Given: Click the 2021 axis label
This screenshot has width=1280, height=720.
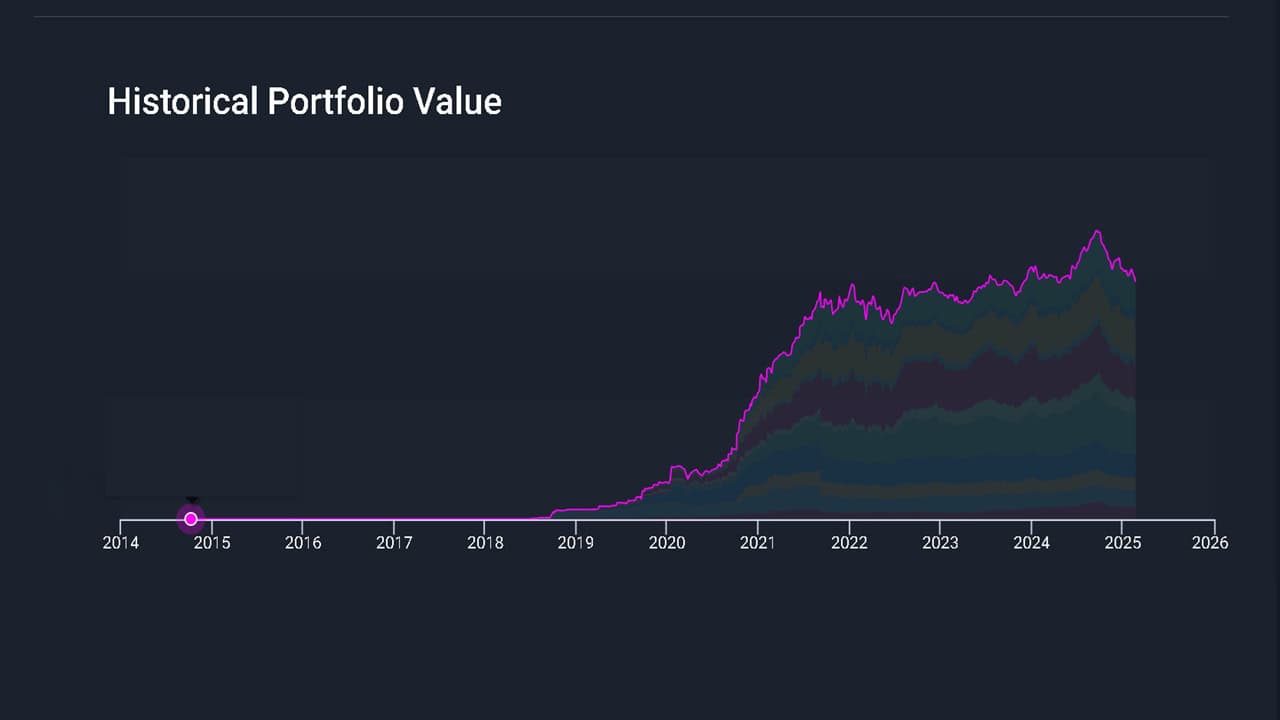Looking at the screenshot, I should [x=758, y=543].
